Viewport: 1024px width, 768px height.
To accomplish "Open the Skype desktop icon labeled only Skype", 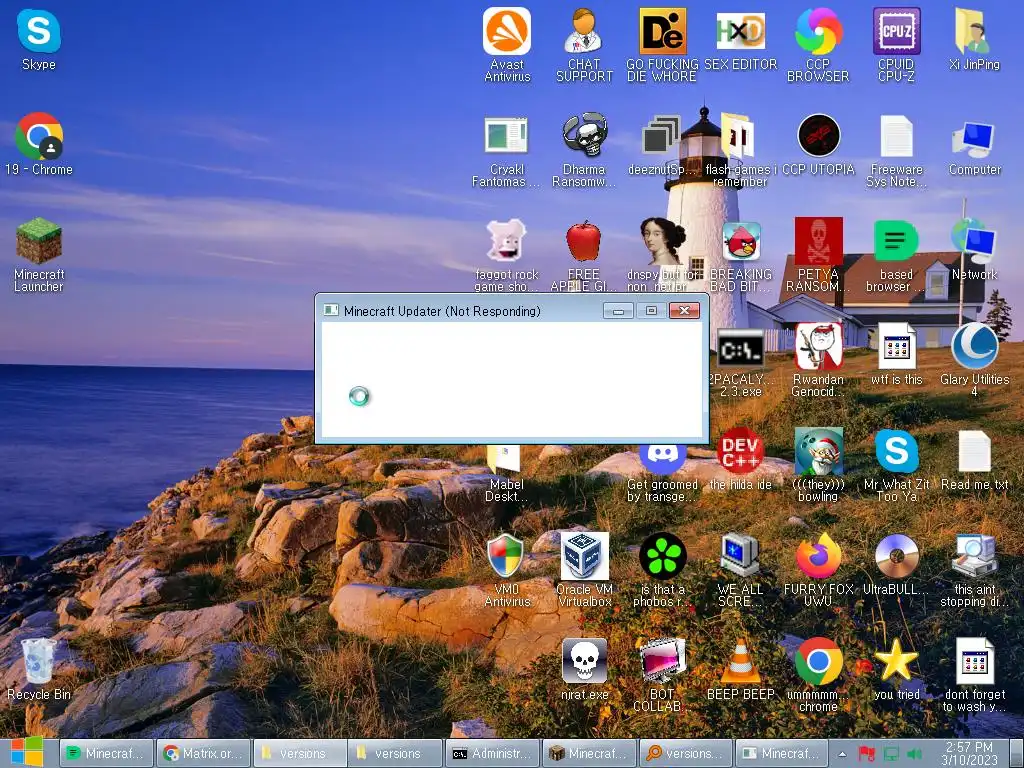I will (39, 40).
